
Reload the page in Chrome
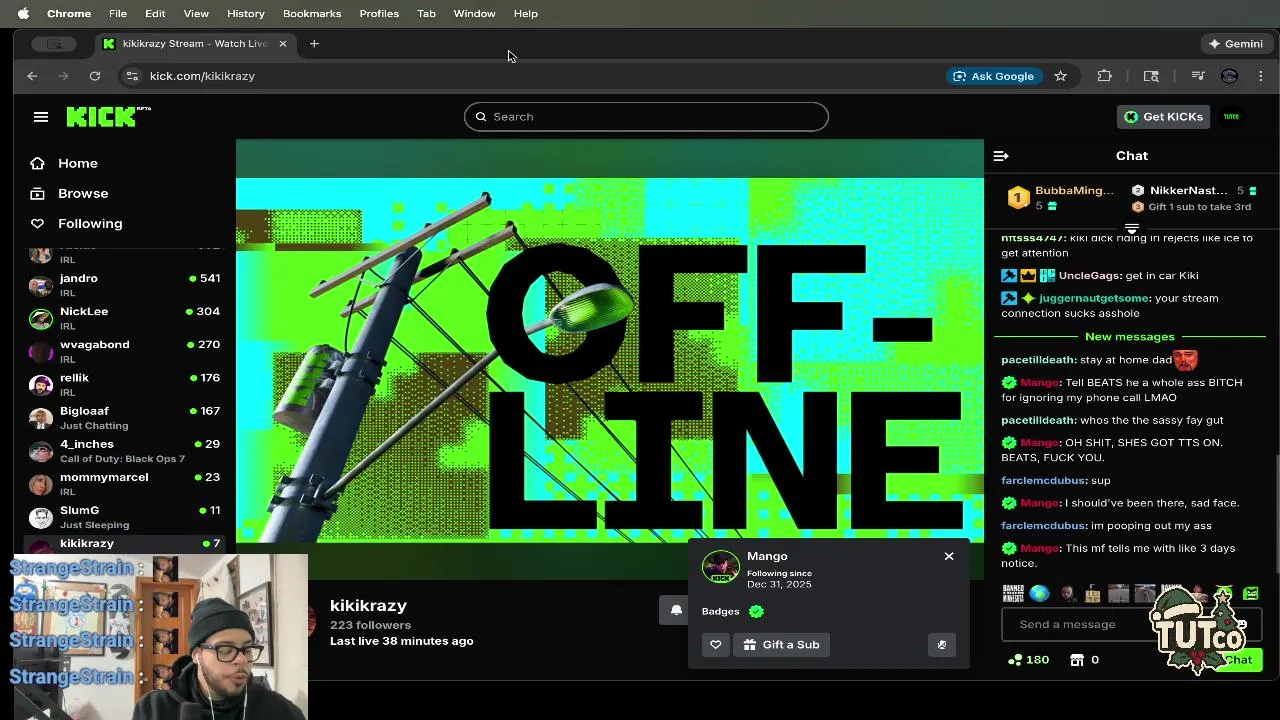pyautogui.click(x=95, y=76)
